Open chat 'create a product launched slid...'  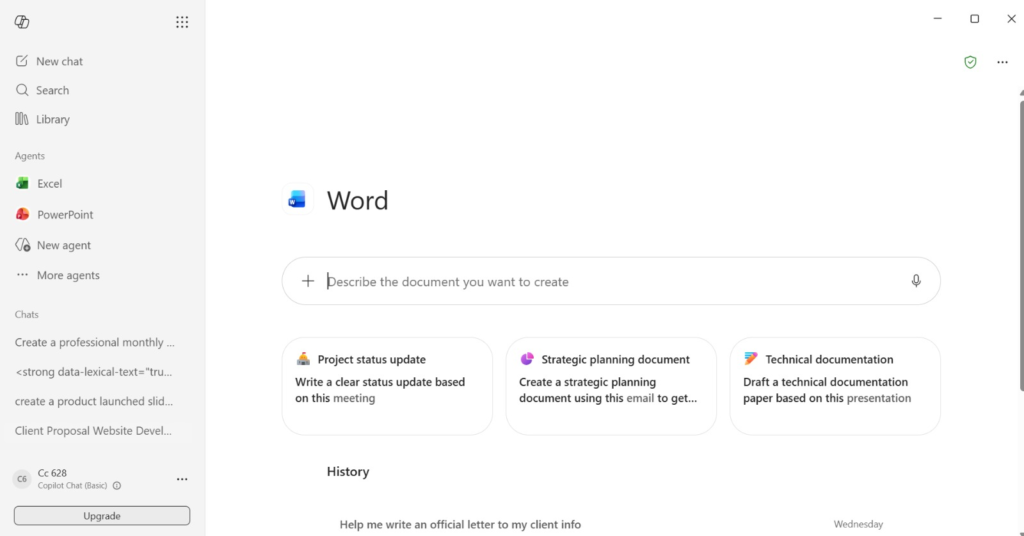pyautogui.click(x=94, y=401)
